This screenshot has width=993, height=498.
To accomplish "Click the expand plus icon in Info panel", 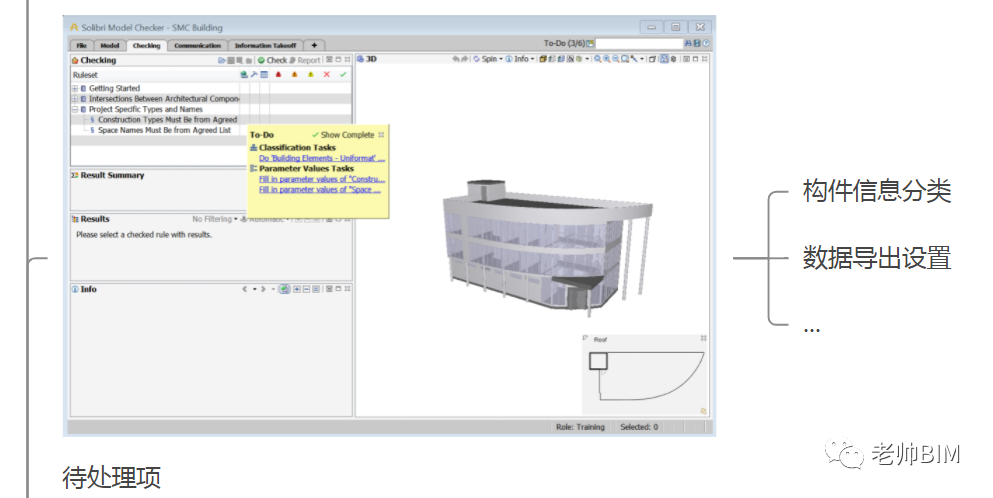I will coord(297,289).
